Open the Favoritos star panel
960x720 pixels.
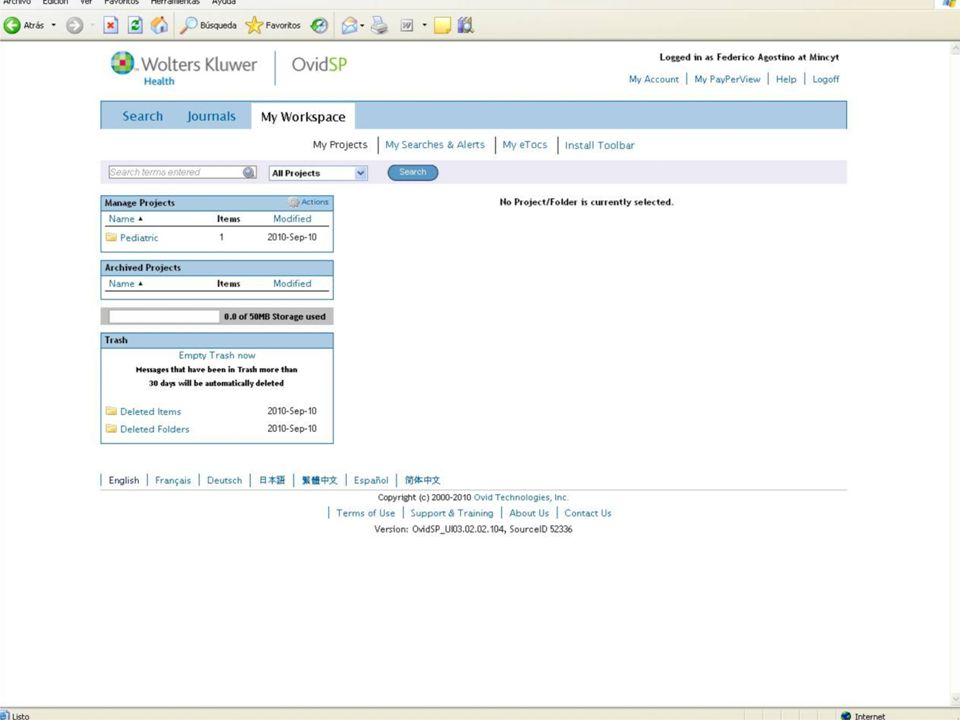point(273,25)
